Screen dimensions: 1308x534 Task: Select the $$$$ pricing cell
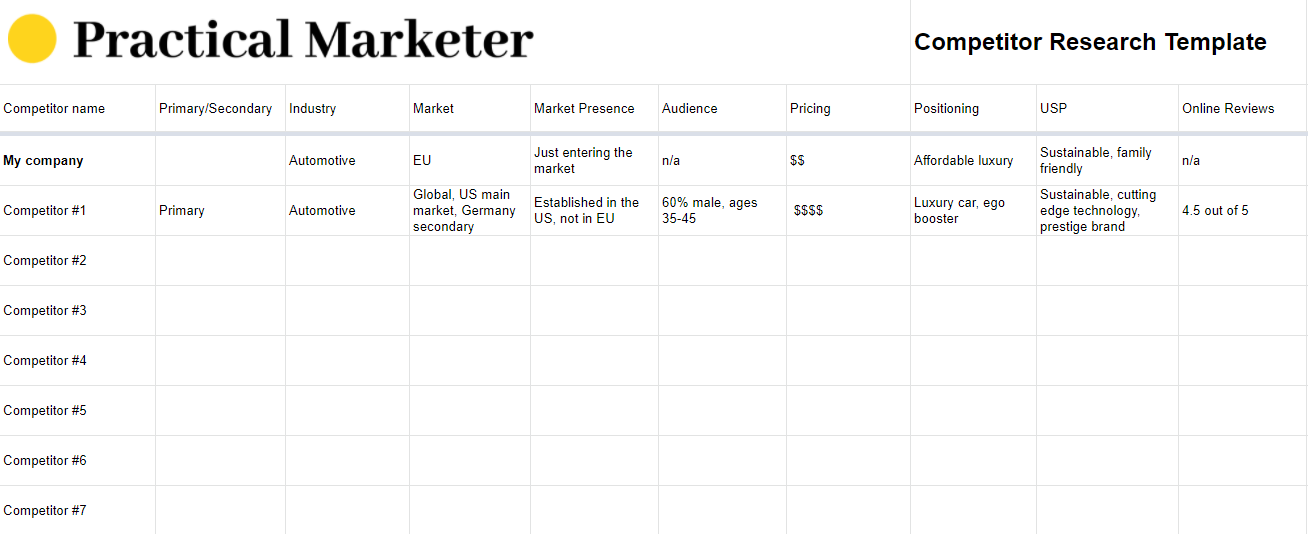coord(808,211)
